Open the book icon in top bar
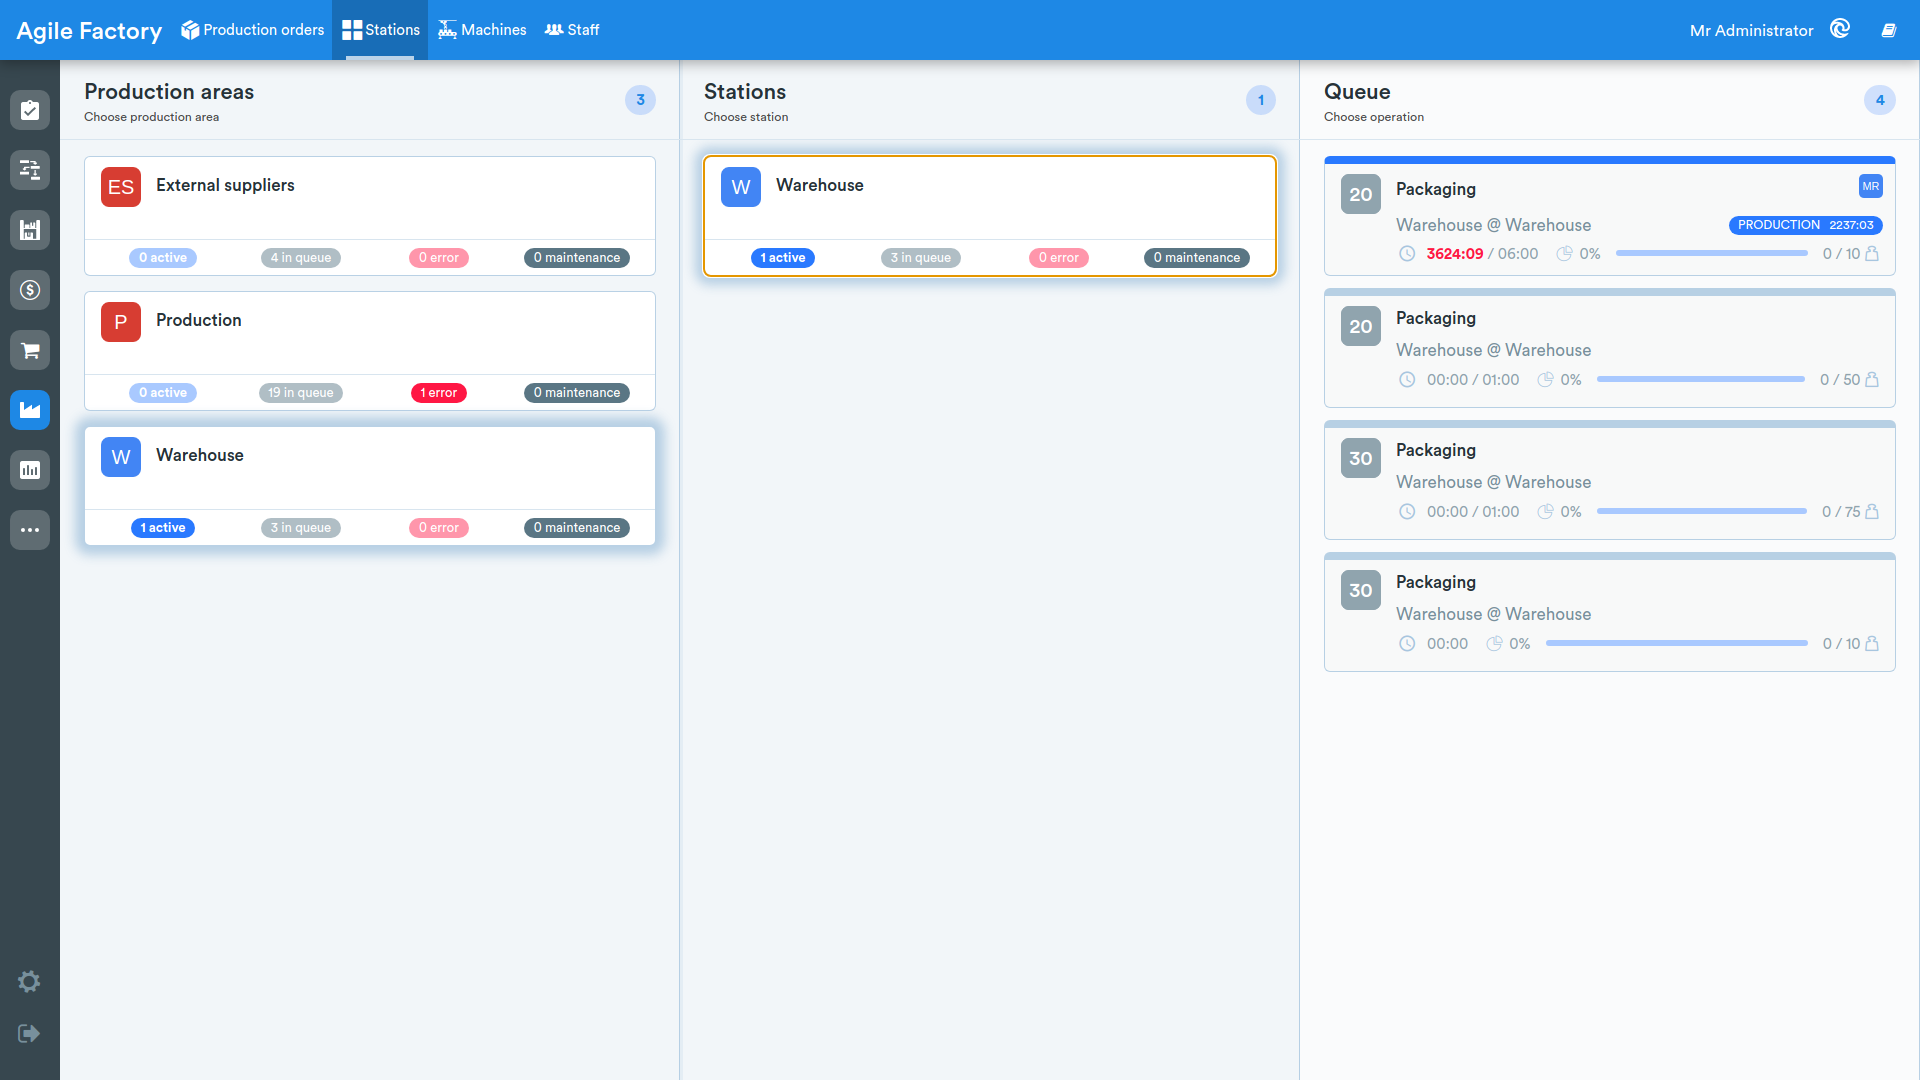 pyautogui.click(x=1889, y=30)
